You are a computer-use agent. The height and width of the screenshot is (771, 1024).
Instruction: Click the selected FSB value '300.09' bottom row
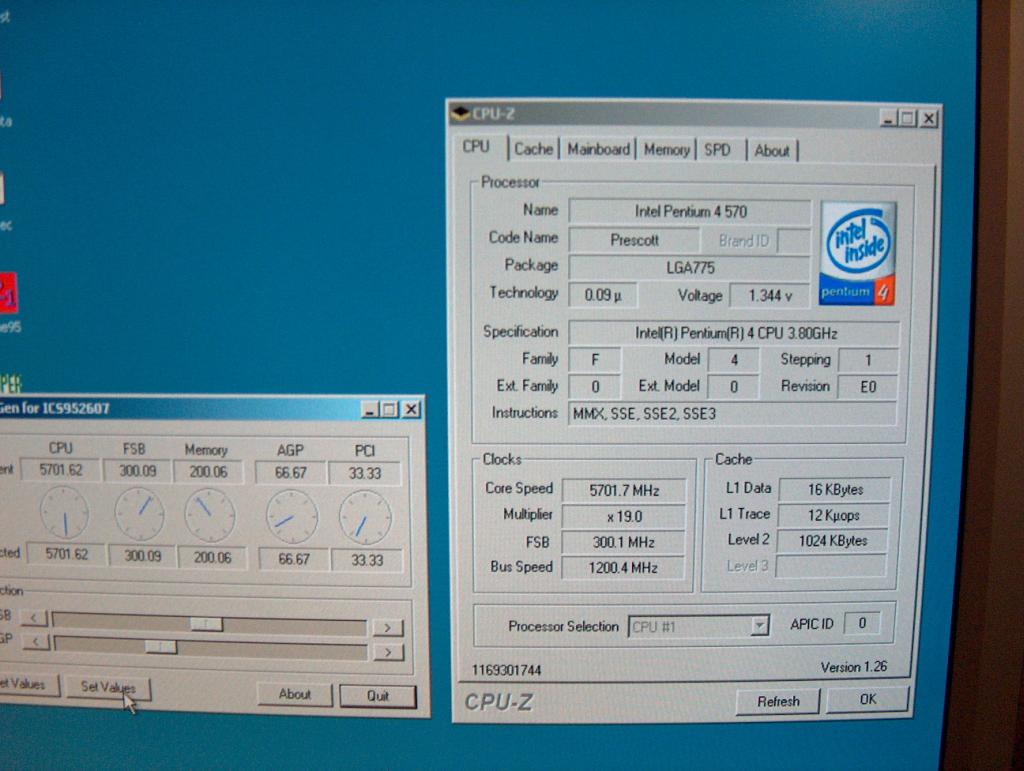point(142,556)
